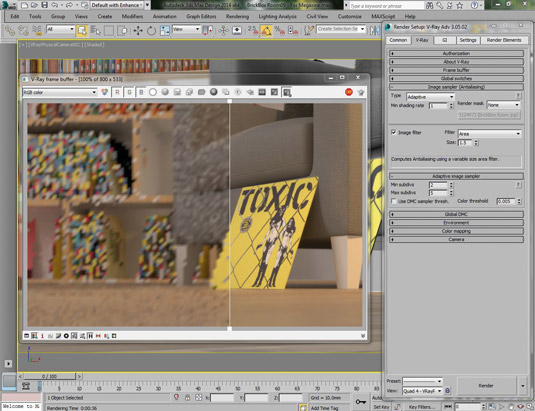Image resolution: width=535 pixels, height=411 pixels.
Task: Save the image from V-Ray frame buffer
Action: tap(177, 92)
